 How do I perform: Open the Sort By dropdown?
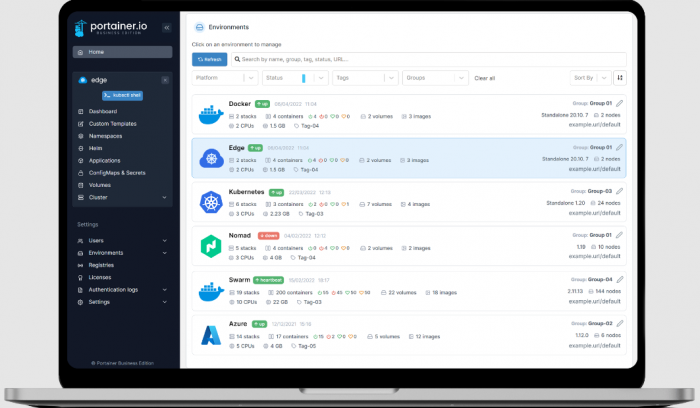[x=590, y=78]
